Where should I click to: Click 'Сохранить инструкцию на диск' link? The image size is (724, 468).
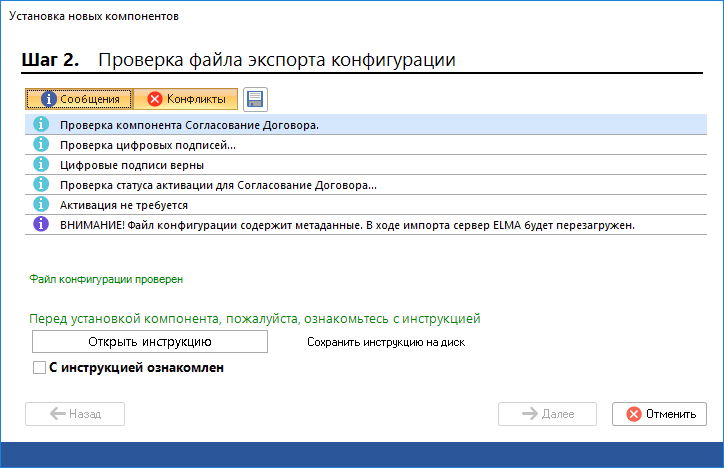(385, 342)
